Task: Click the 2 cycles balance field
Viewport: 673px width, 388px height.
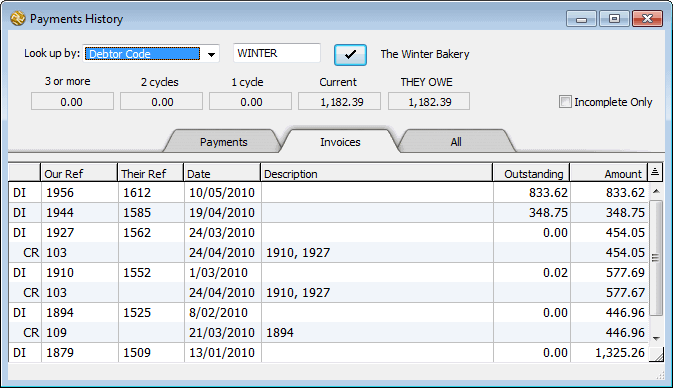Action: (x=161, y=102)
